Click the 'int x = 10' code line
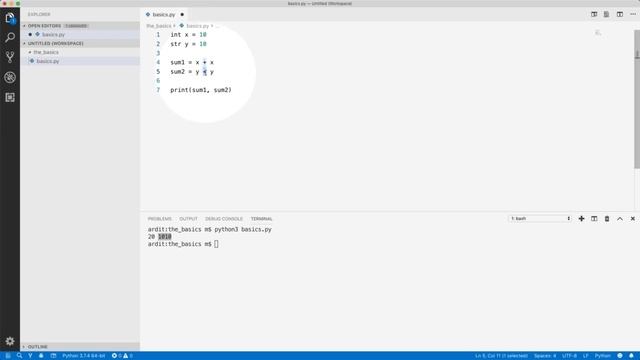 189,35
